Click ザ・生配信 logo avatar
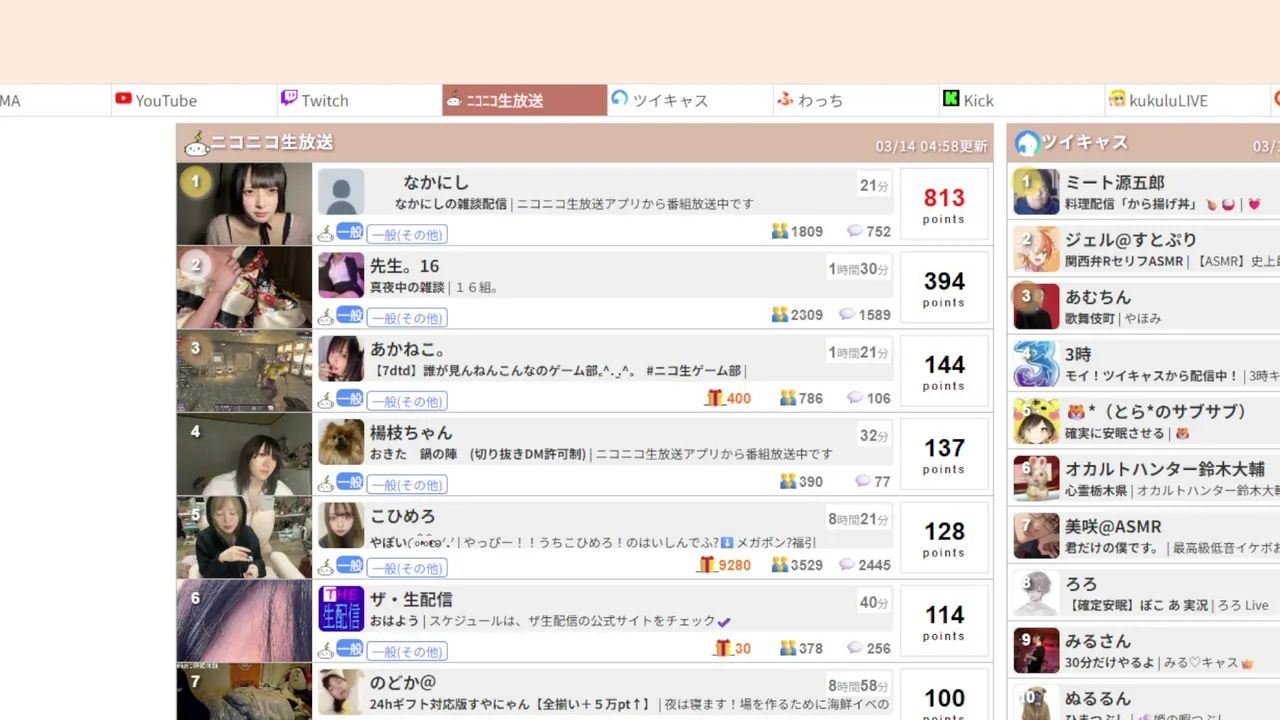The width and height of the screenshot is (1280, 720). (x=341, y=608)
